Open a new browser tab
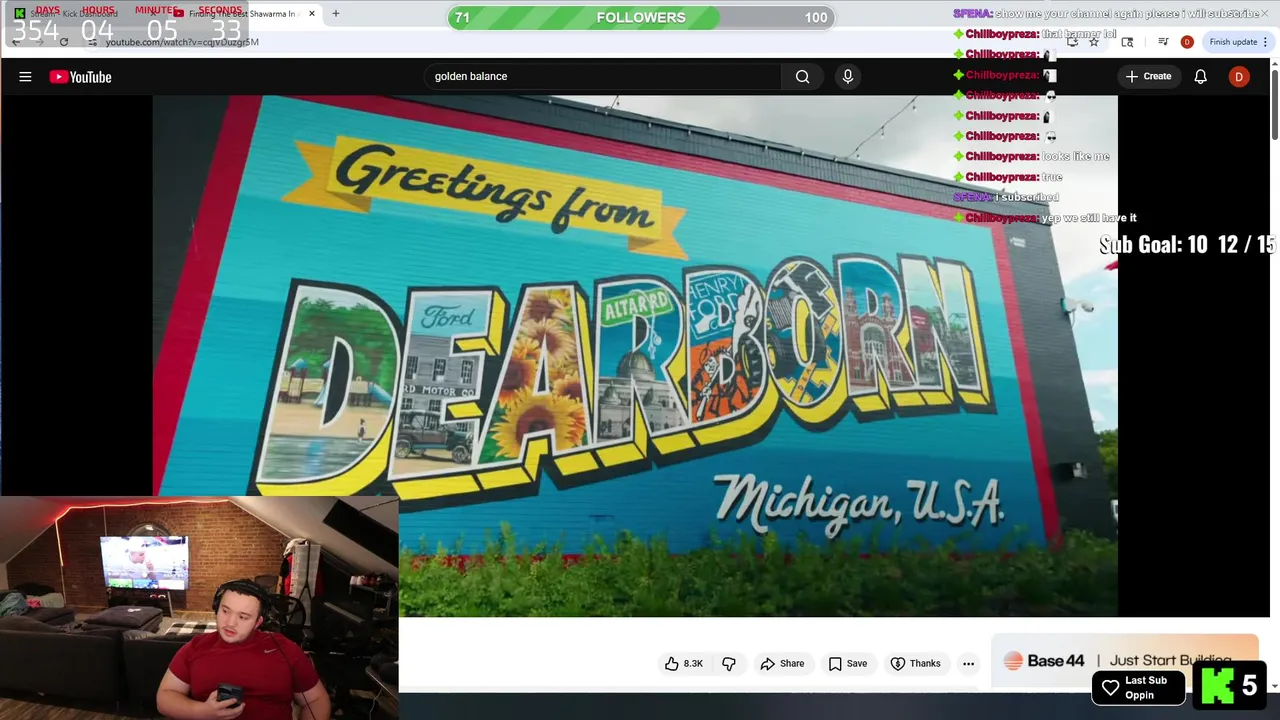Image resolution: width=1280 pixels, height=720 pixels. (x=336, y=14)
